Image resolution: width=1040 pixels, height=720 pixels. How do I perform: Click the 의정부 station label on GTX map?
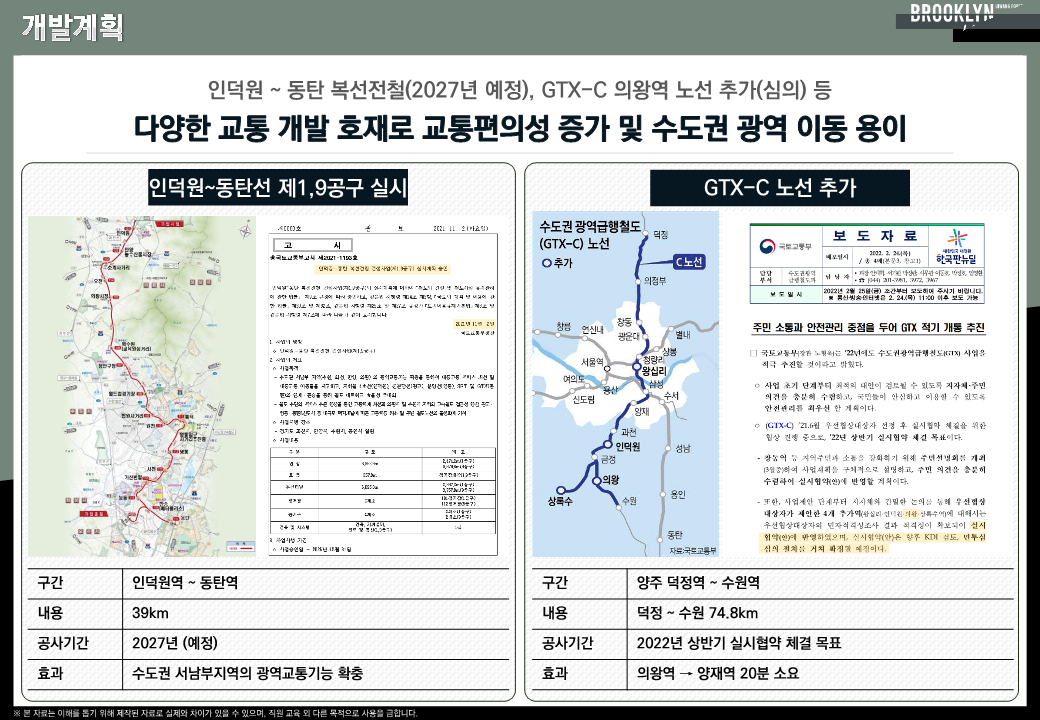(x=655, y=281)
